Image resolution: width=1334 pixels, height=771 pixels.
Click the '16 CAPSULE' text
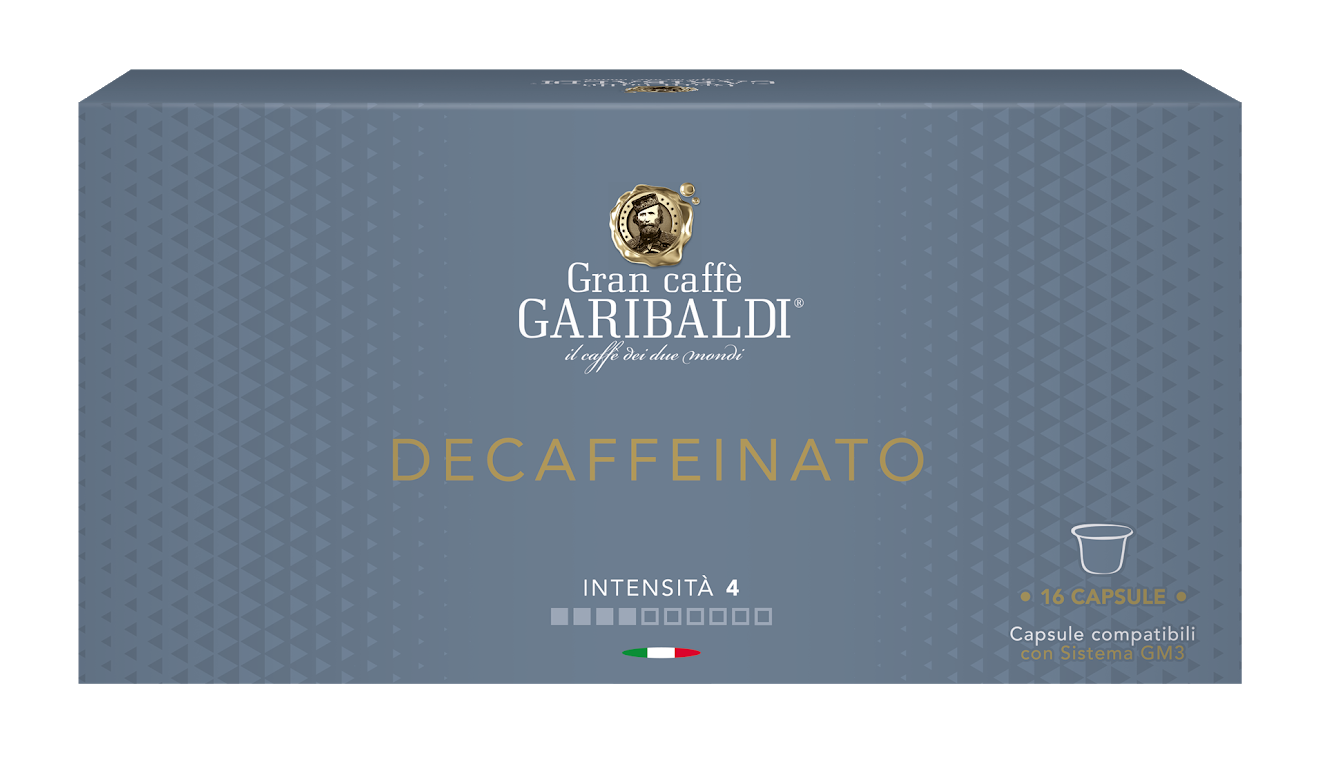pos(1103,597)
